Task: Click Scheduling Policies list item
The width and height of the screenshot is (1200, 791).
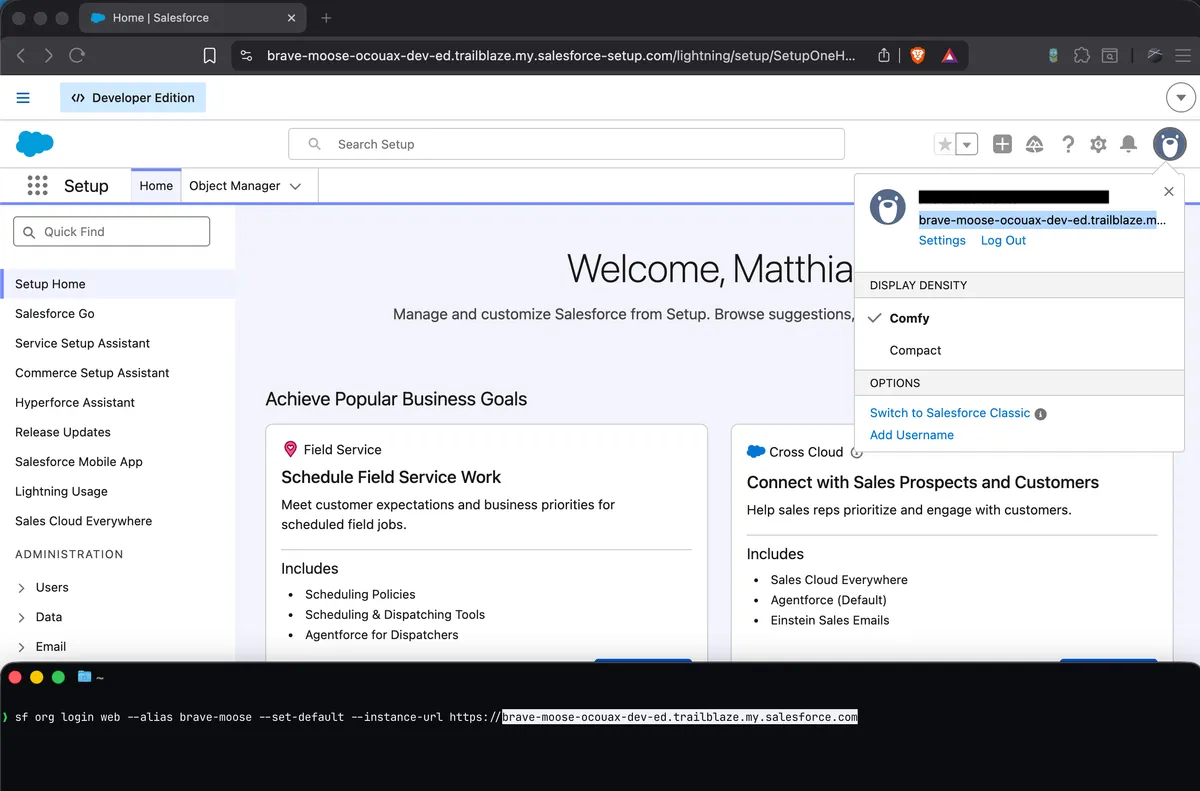Action: click(360, 594)
